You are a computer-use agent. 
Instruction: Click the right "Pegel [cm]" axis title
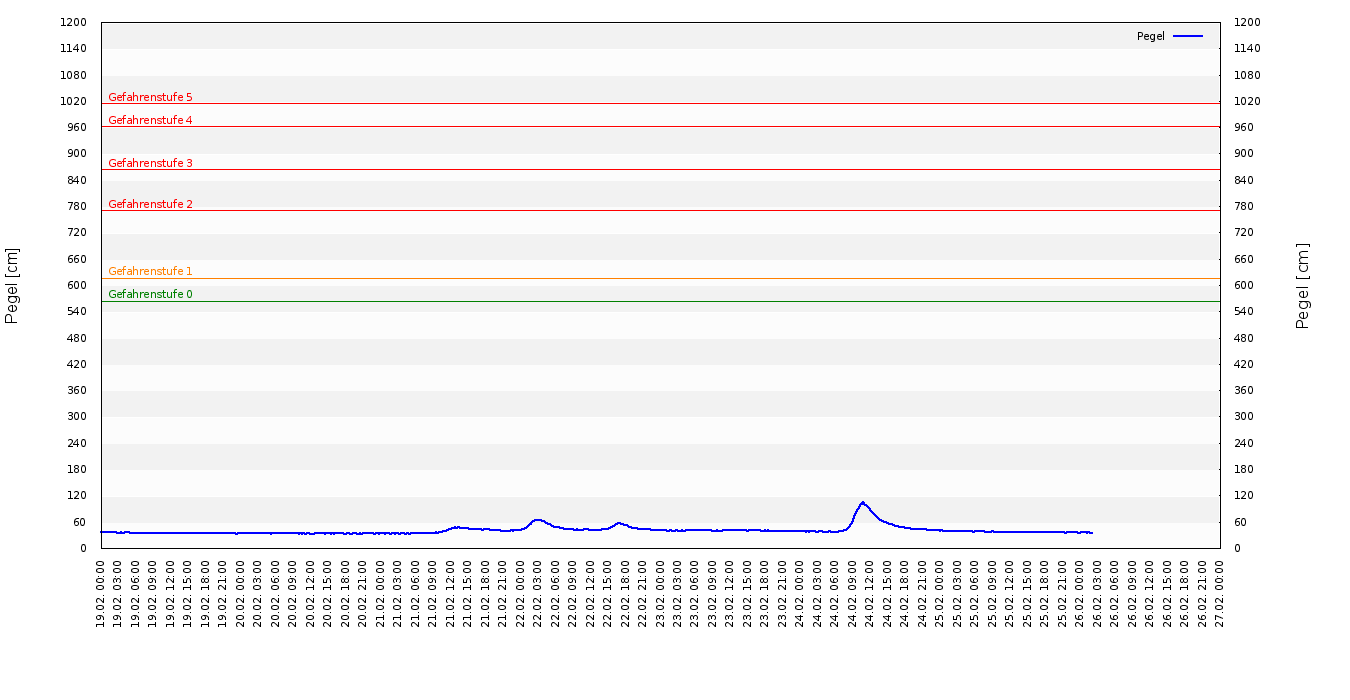click(x=1302, y=285)
